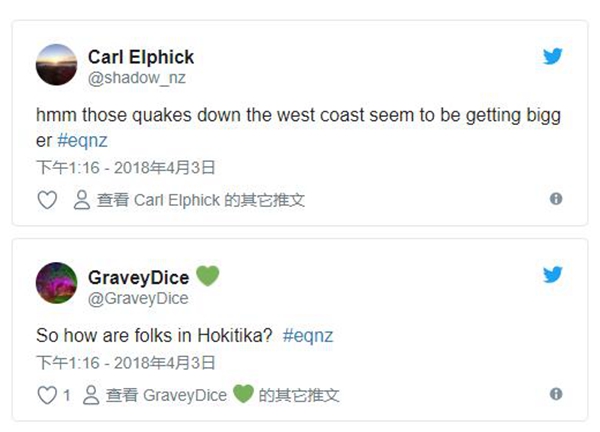Visit the @shadow_nz handle
Image resolution: width=600 pixels, height=432 pixels.
136,78
